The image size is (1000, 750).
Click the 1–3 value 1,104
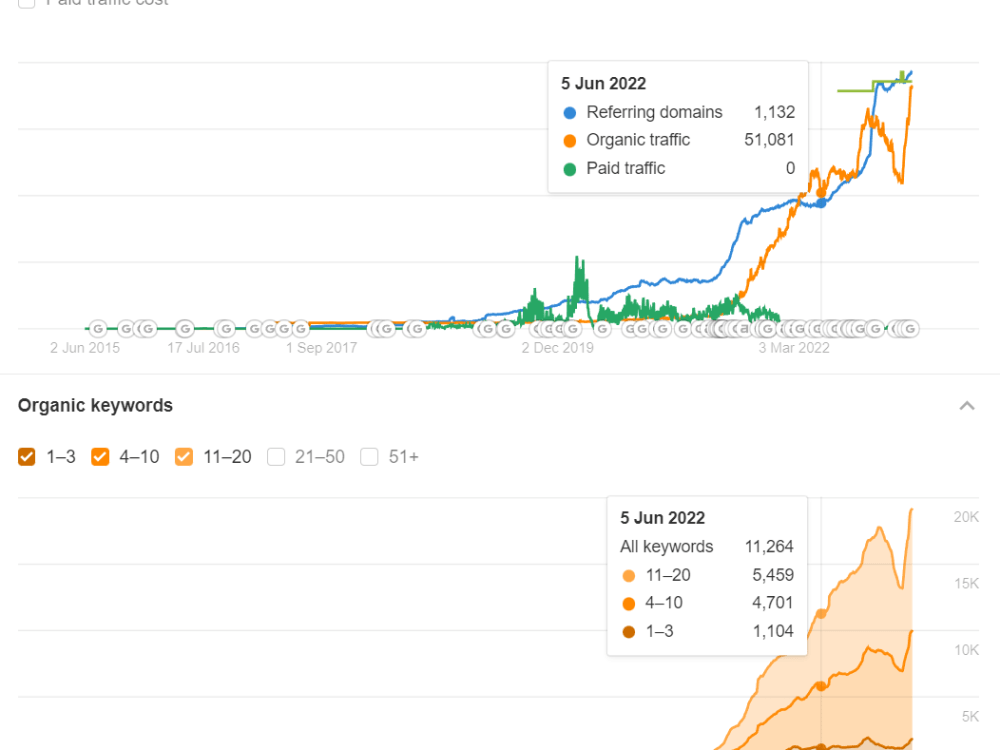pos(773,631)
